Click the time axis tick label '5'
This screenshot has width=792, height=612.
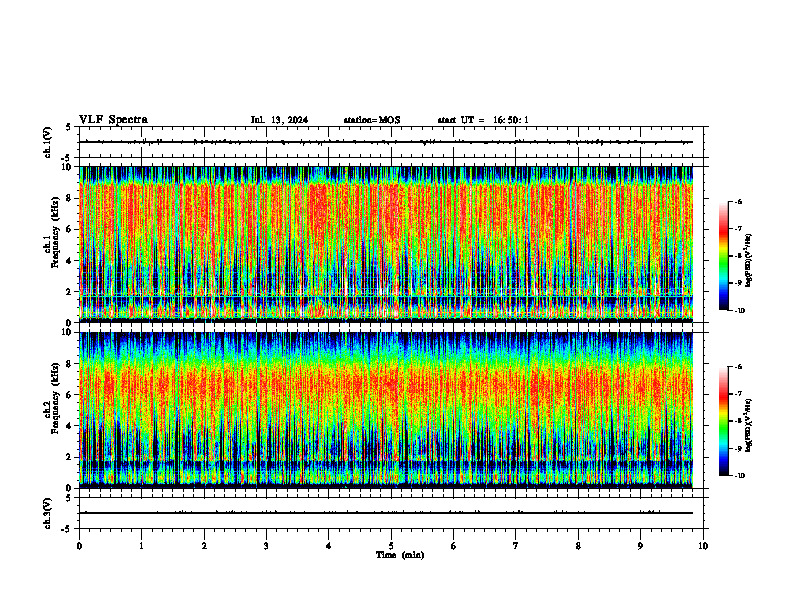[391, 546]
